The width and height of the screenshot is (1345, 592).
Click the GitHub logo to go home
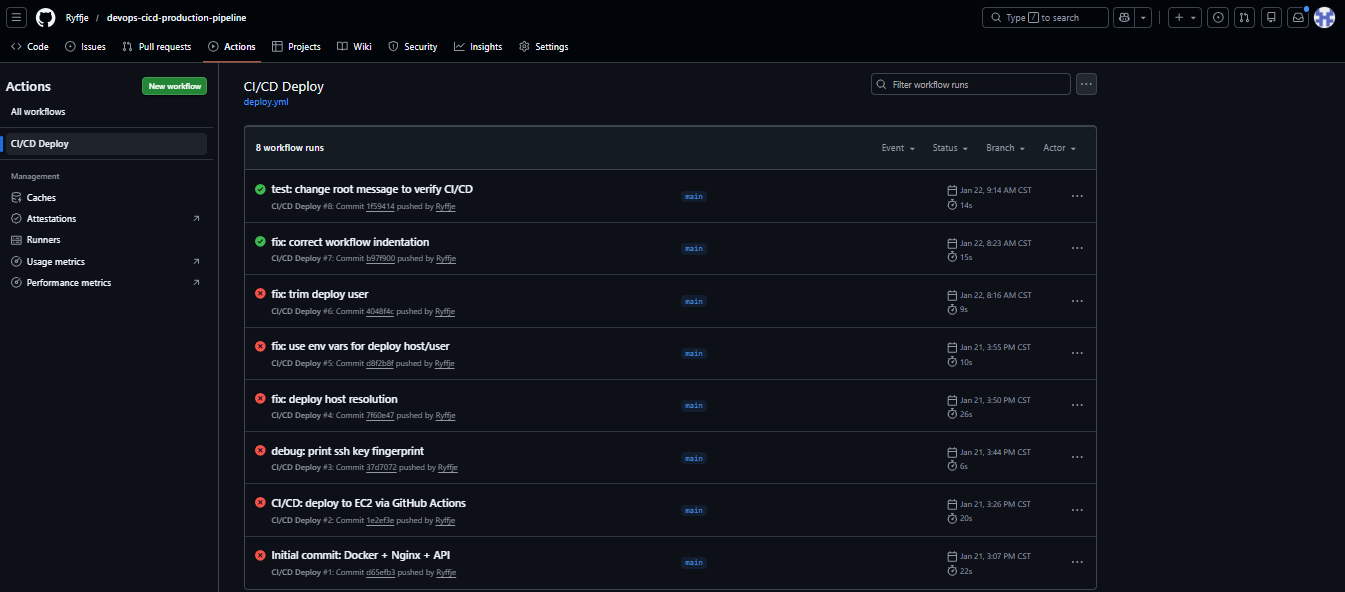45,18
